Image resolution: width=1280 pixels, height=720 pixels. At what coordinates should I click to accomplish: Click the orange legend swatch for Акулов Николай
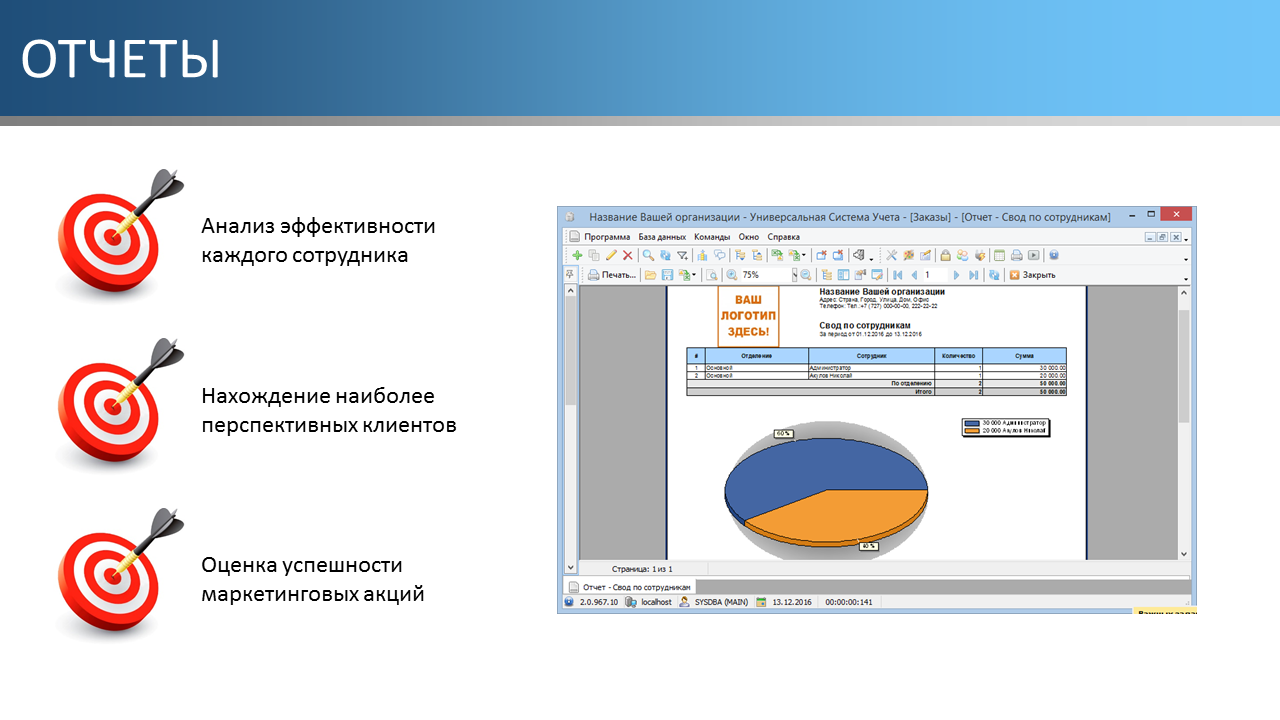coord(972,431)
